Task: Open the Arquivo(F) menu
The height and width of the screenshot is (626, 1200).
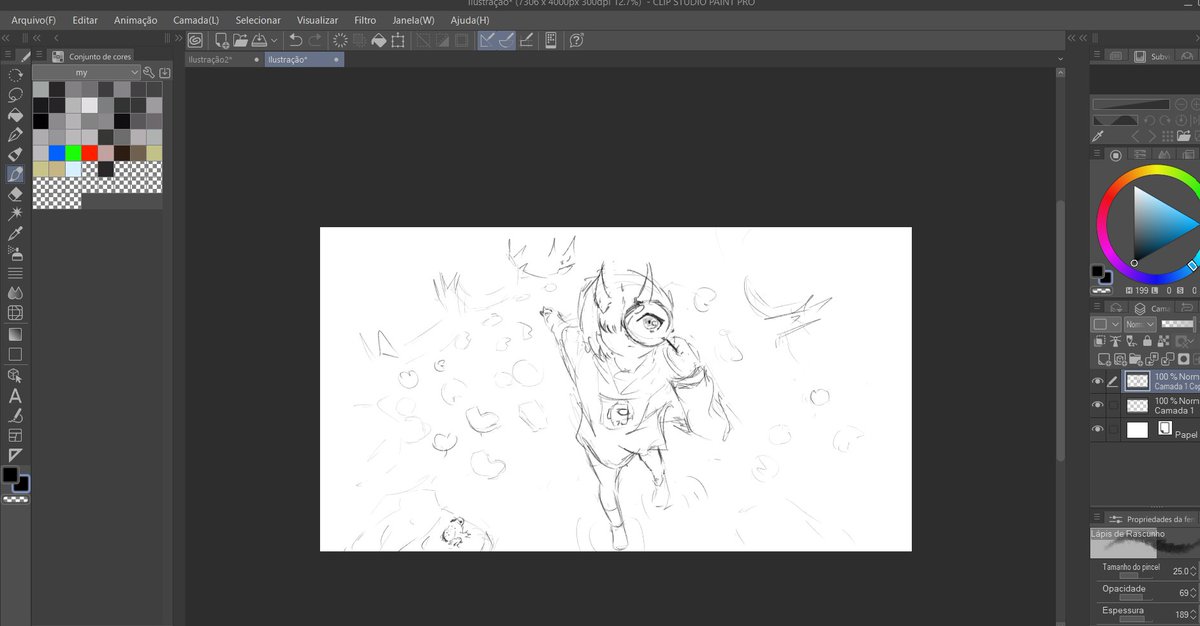Action: point(35,20)
